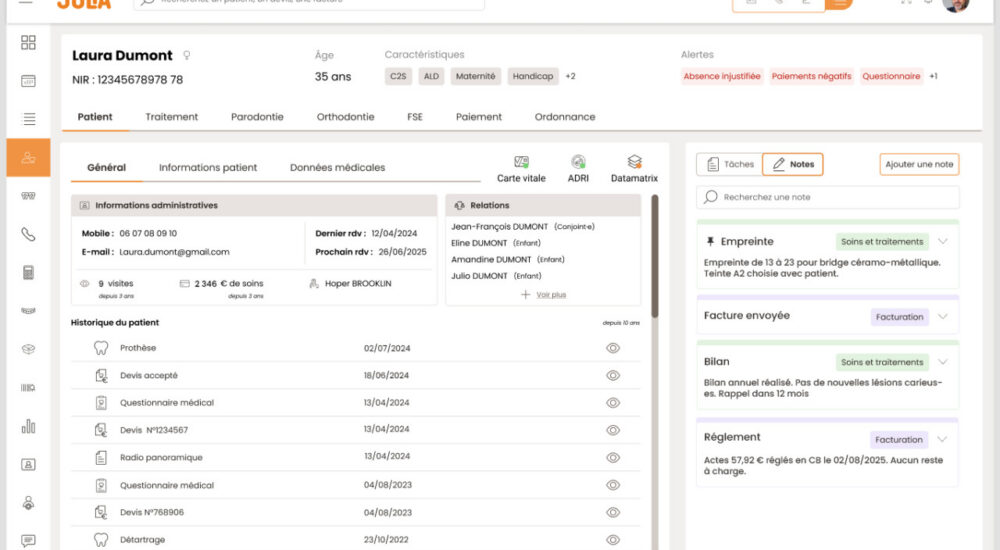View Détartrage entry with eye icon

[x=613, y=540]
